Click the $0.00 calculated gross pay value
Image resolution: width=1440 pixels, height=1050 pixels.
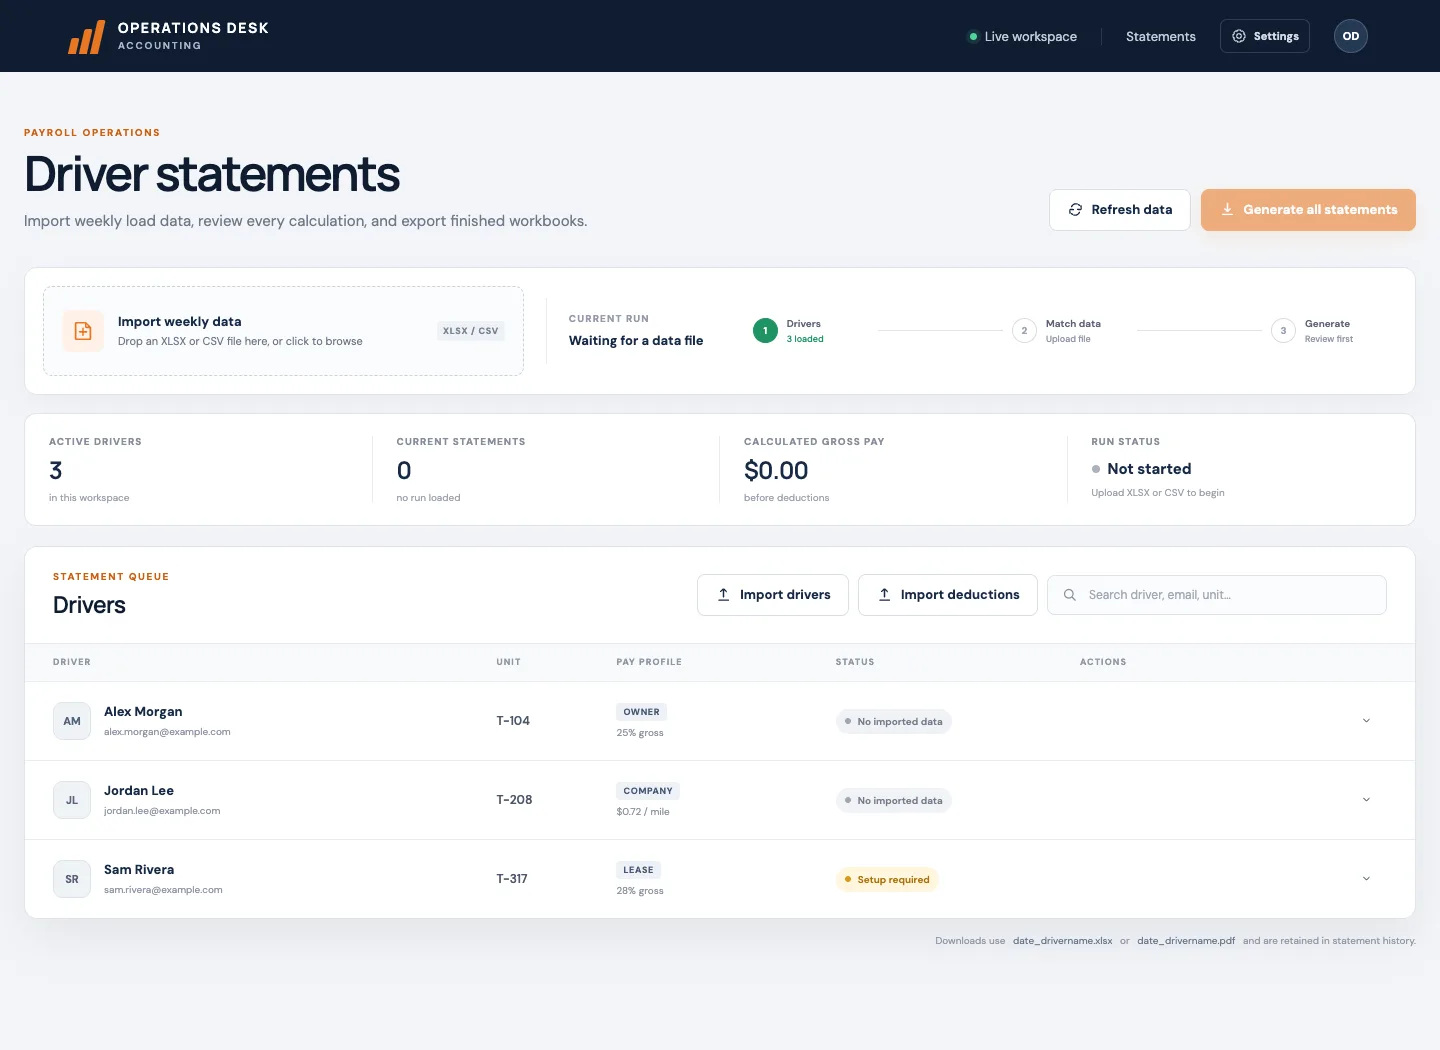pyautogui.click(x=776, y=471)
